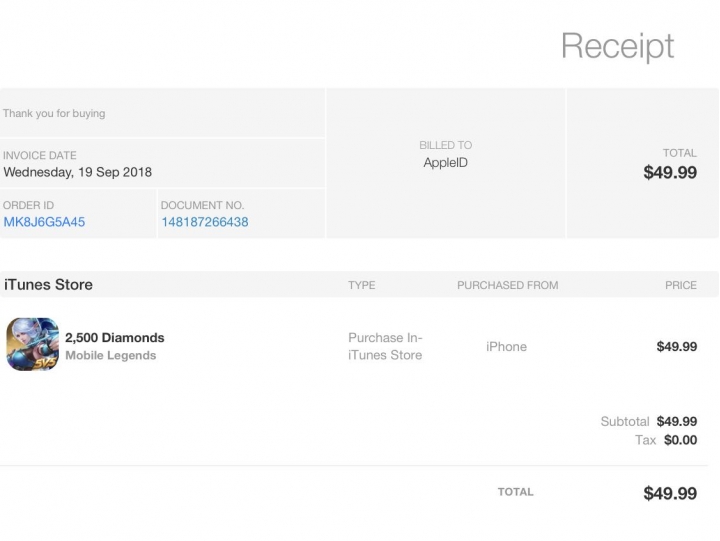
Task: Click the PURCHASED FROM column header
Action: point(508,285)
